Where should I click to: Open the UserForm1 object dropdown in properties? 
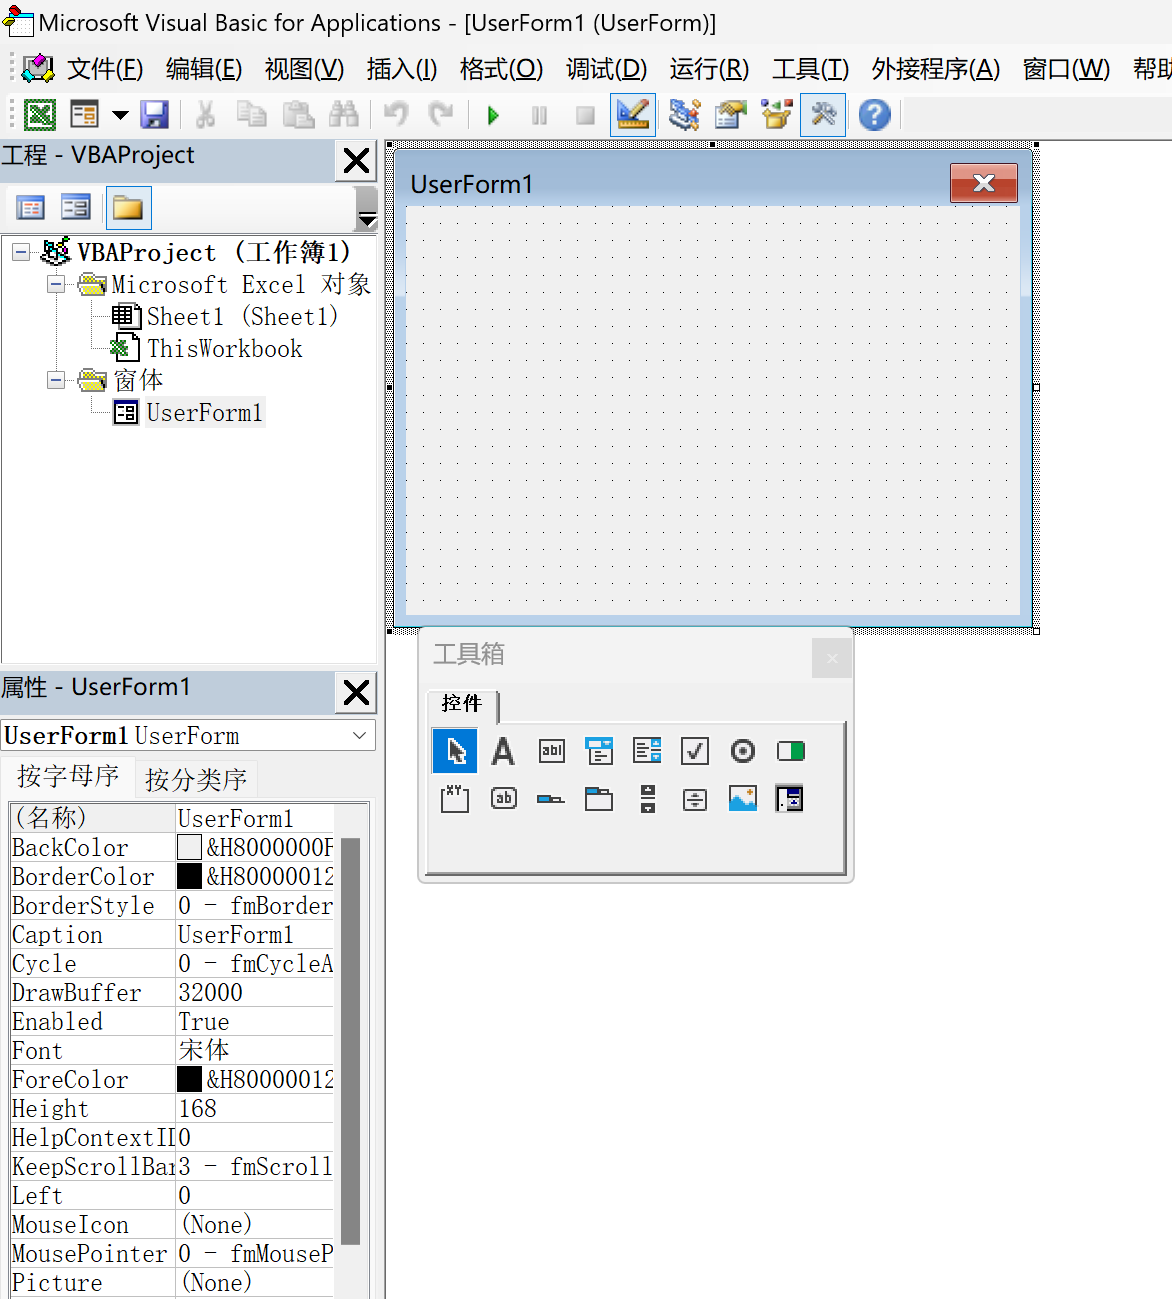(360, 736)
